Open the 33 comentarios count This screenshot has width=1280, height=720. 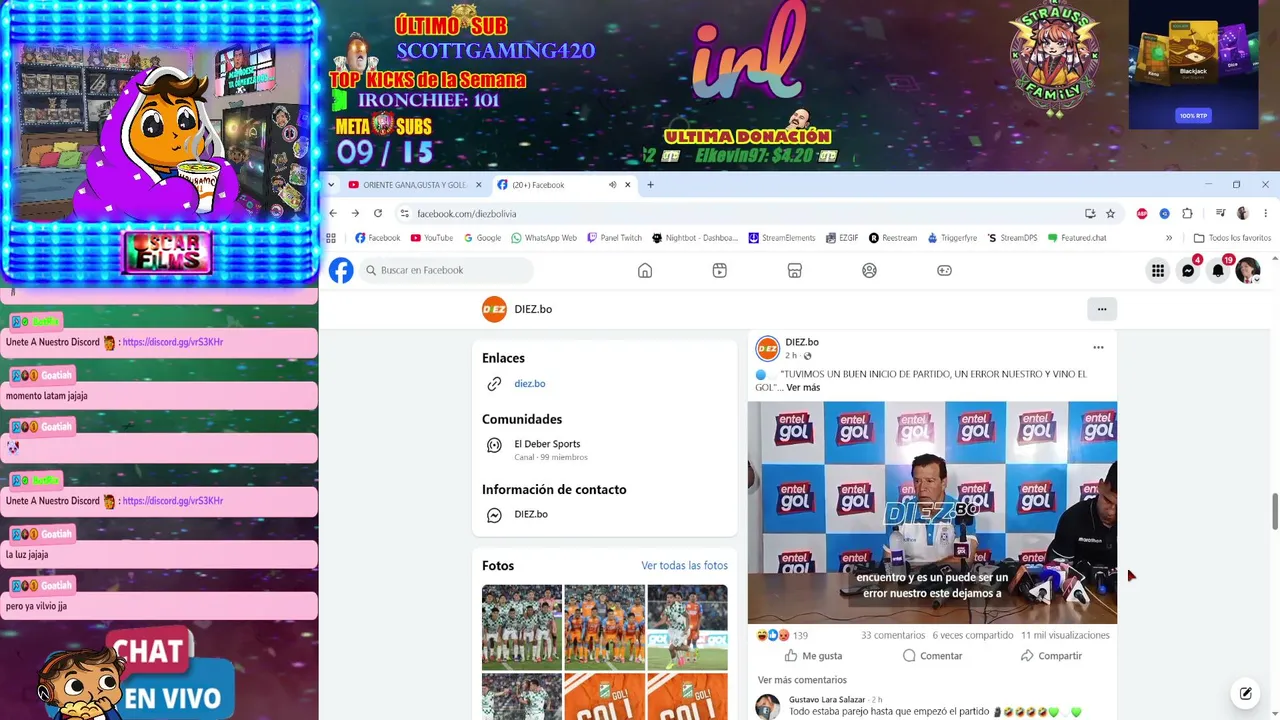click(893, 635)
